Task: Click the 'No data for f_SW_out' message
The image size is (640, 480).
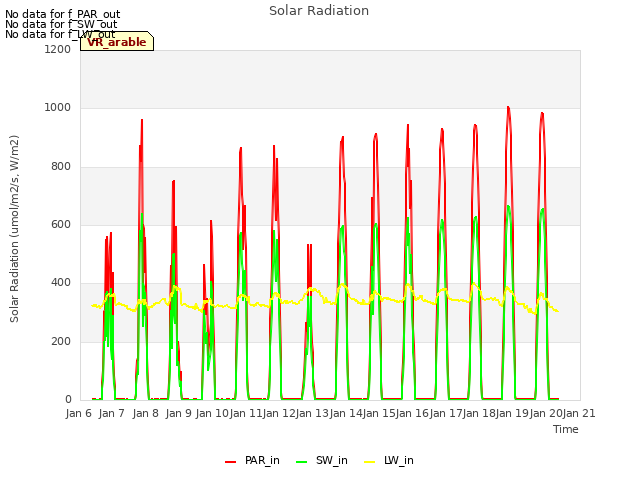Action: pos(61,24)
